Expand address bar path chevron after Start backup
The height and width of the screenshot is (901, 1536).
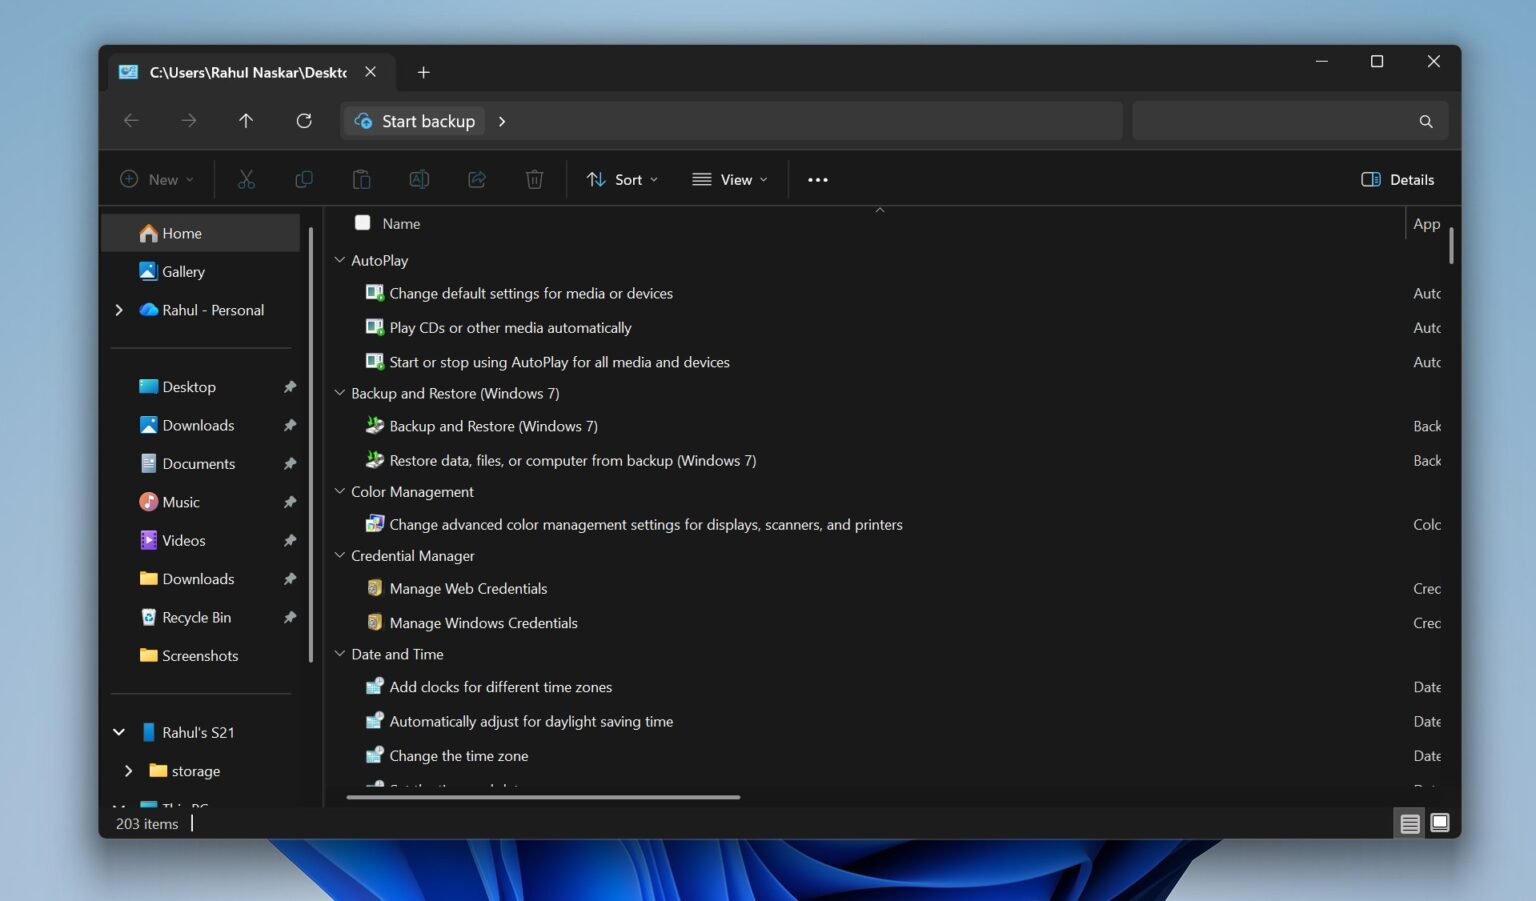coord(502,121)
